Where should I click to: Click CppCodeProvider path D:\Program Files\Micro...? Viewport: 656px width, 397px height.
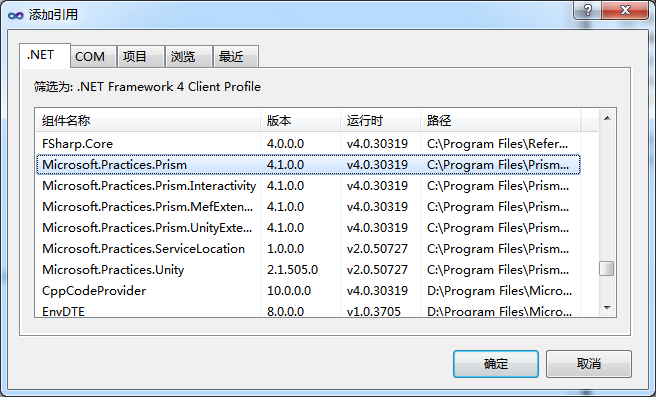point(499,291)
